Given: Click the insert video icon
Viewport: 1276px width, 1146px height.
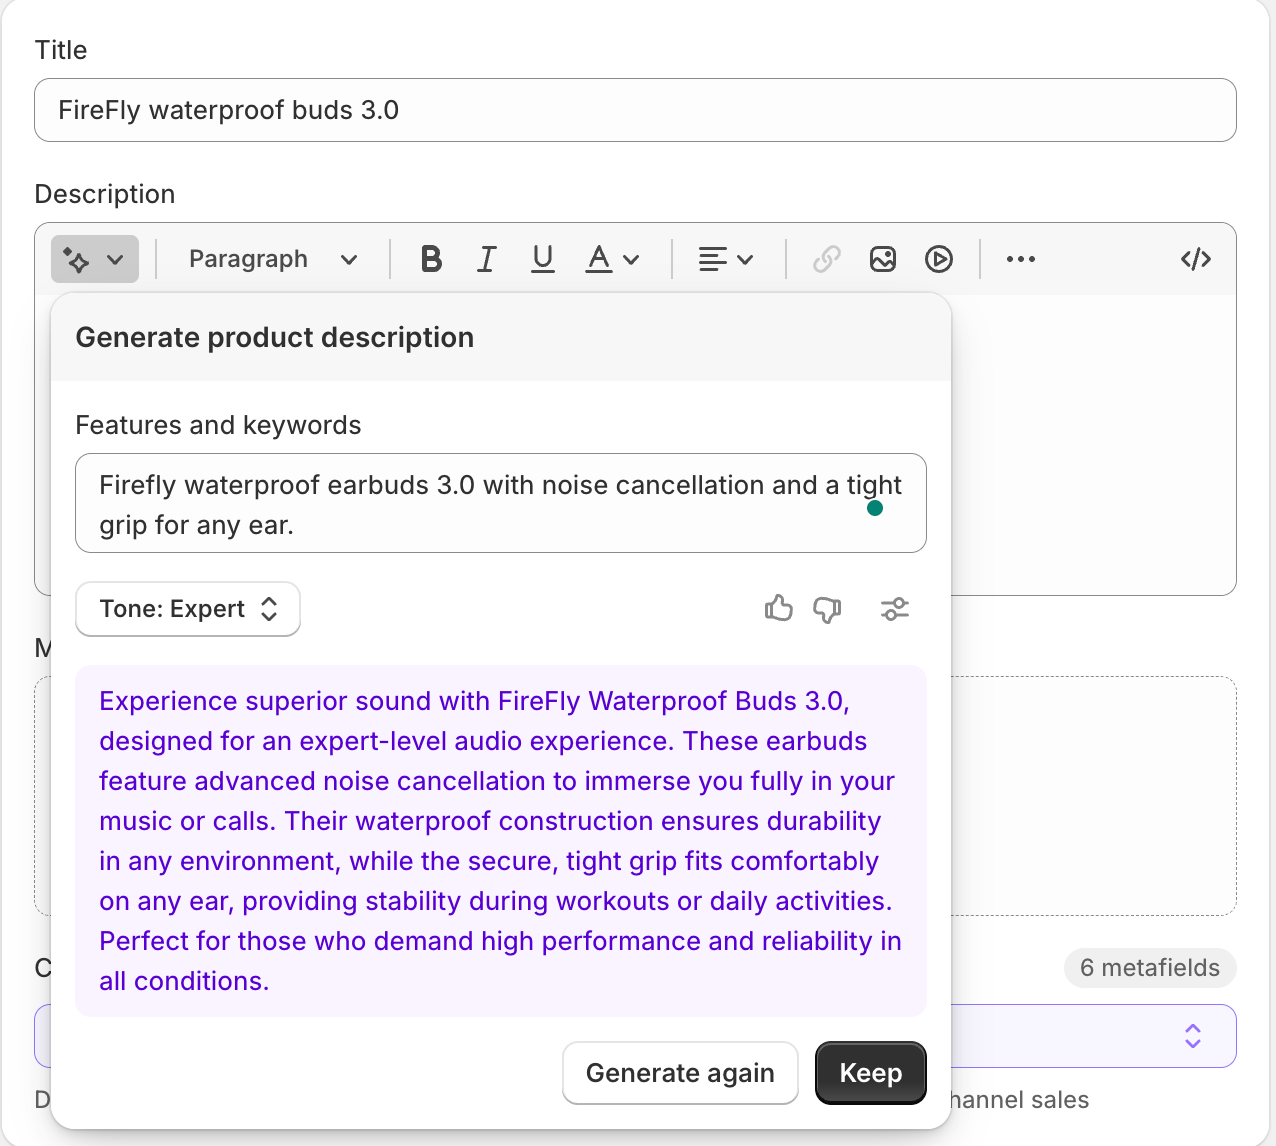Looking at the screenshot, I should click(939, 259).
